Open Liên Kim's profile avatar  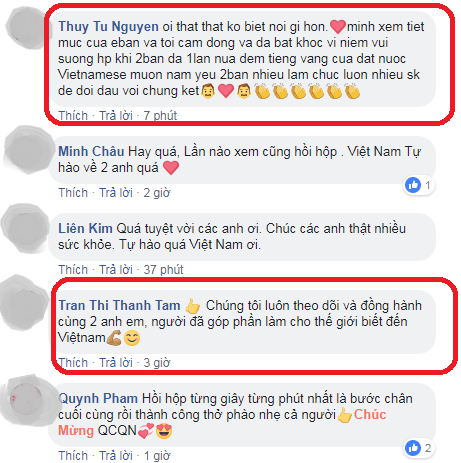click(25, 228)
